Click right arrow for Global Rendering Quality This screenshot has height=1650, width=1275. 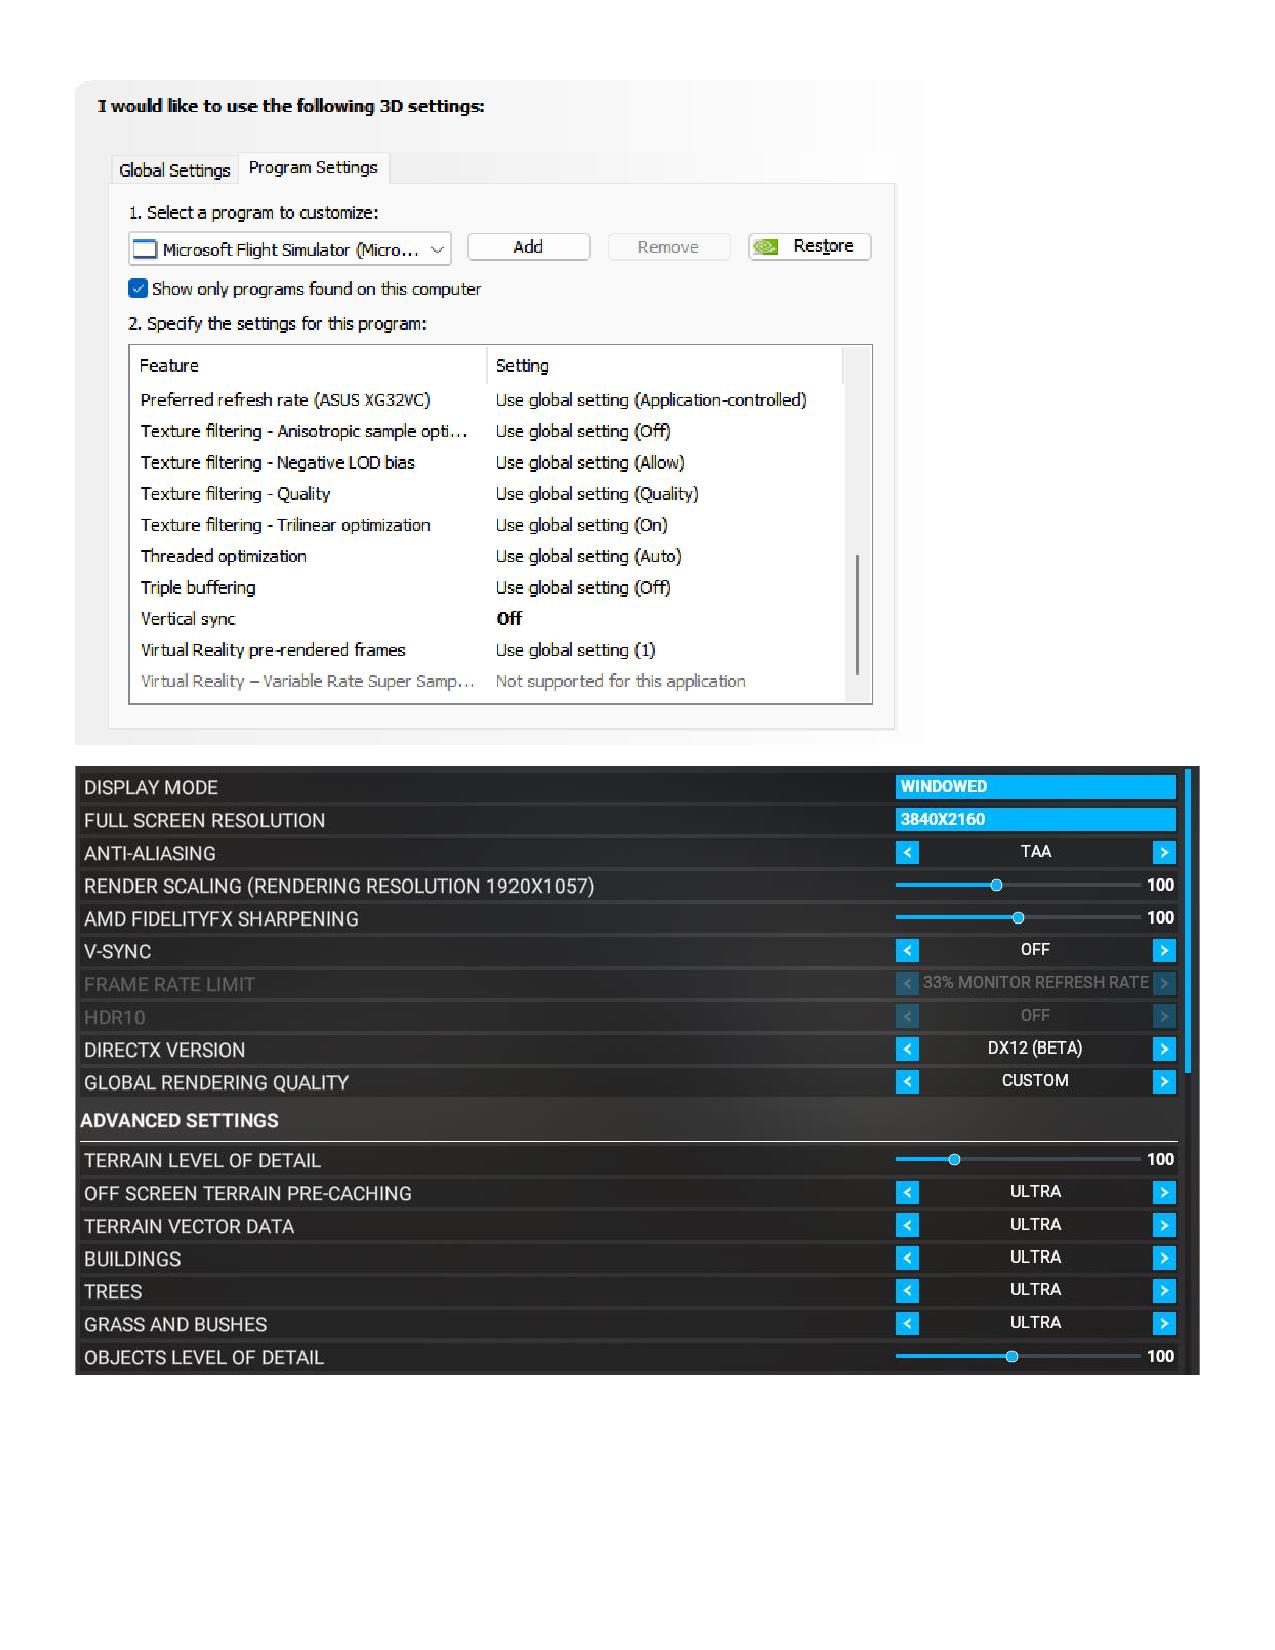(x=1164, y=1082)
